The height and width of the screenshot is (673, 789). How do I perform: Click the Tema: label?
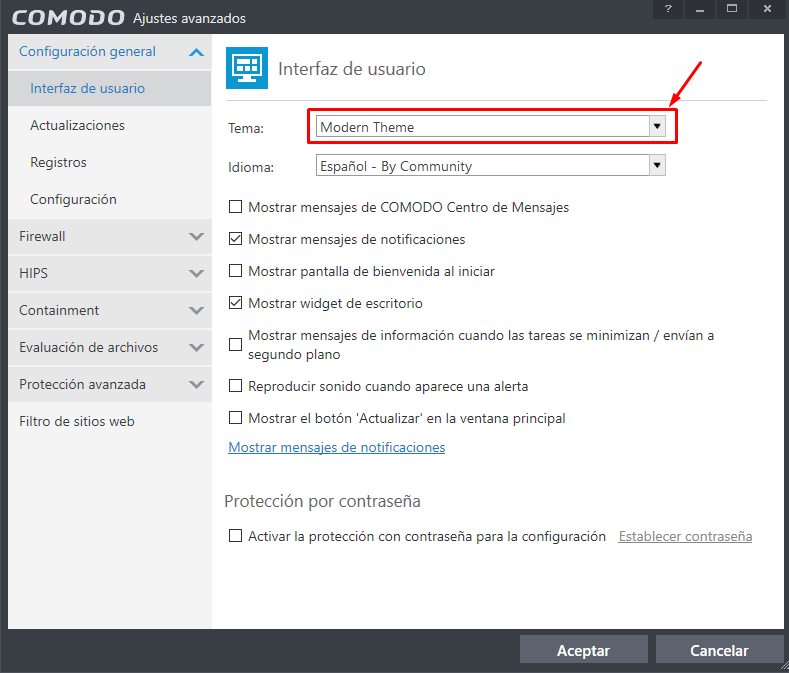246,128
